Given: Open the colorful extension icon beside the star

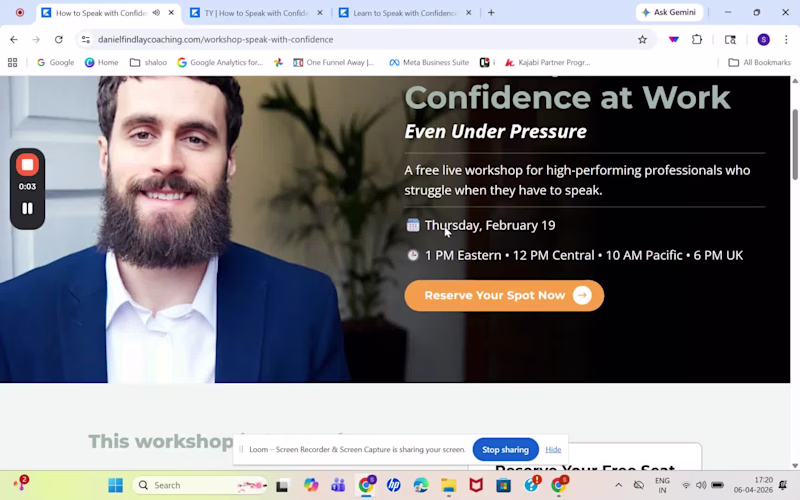Looking at the screenshot, I should [x=673, y=39].
